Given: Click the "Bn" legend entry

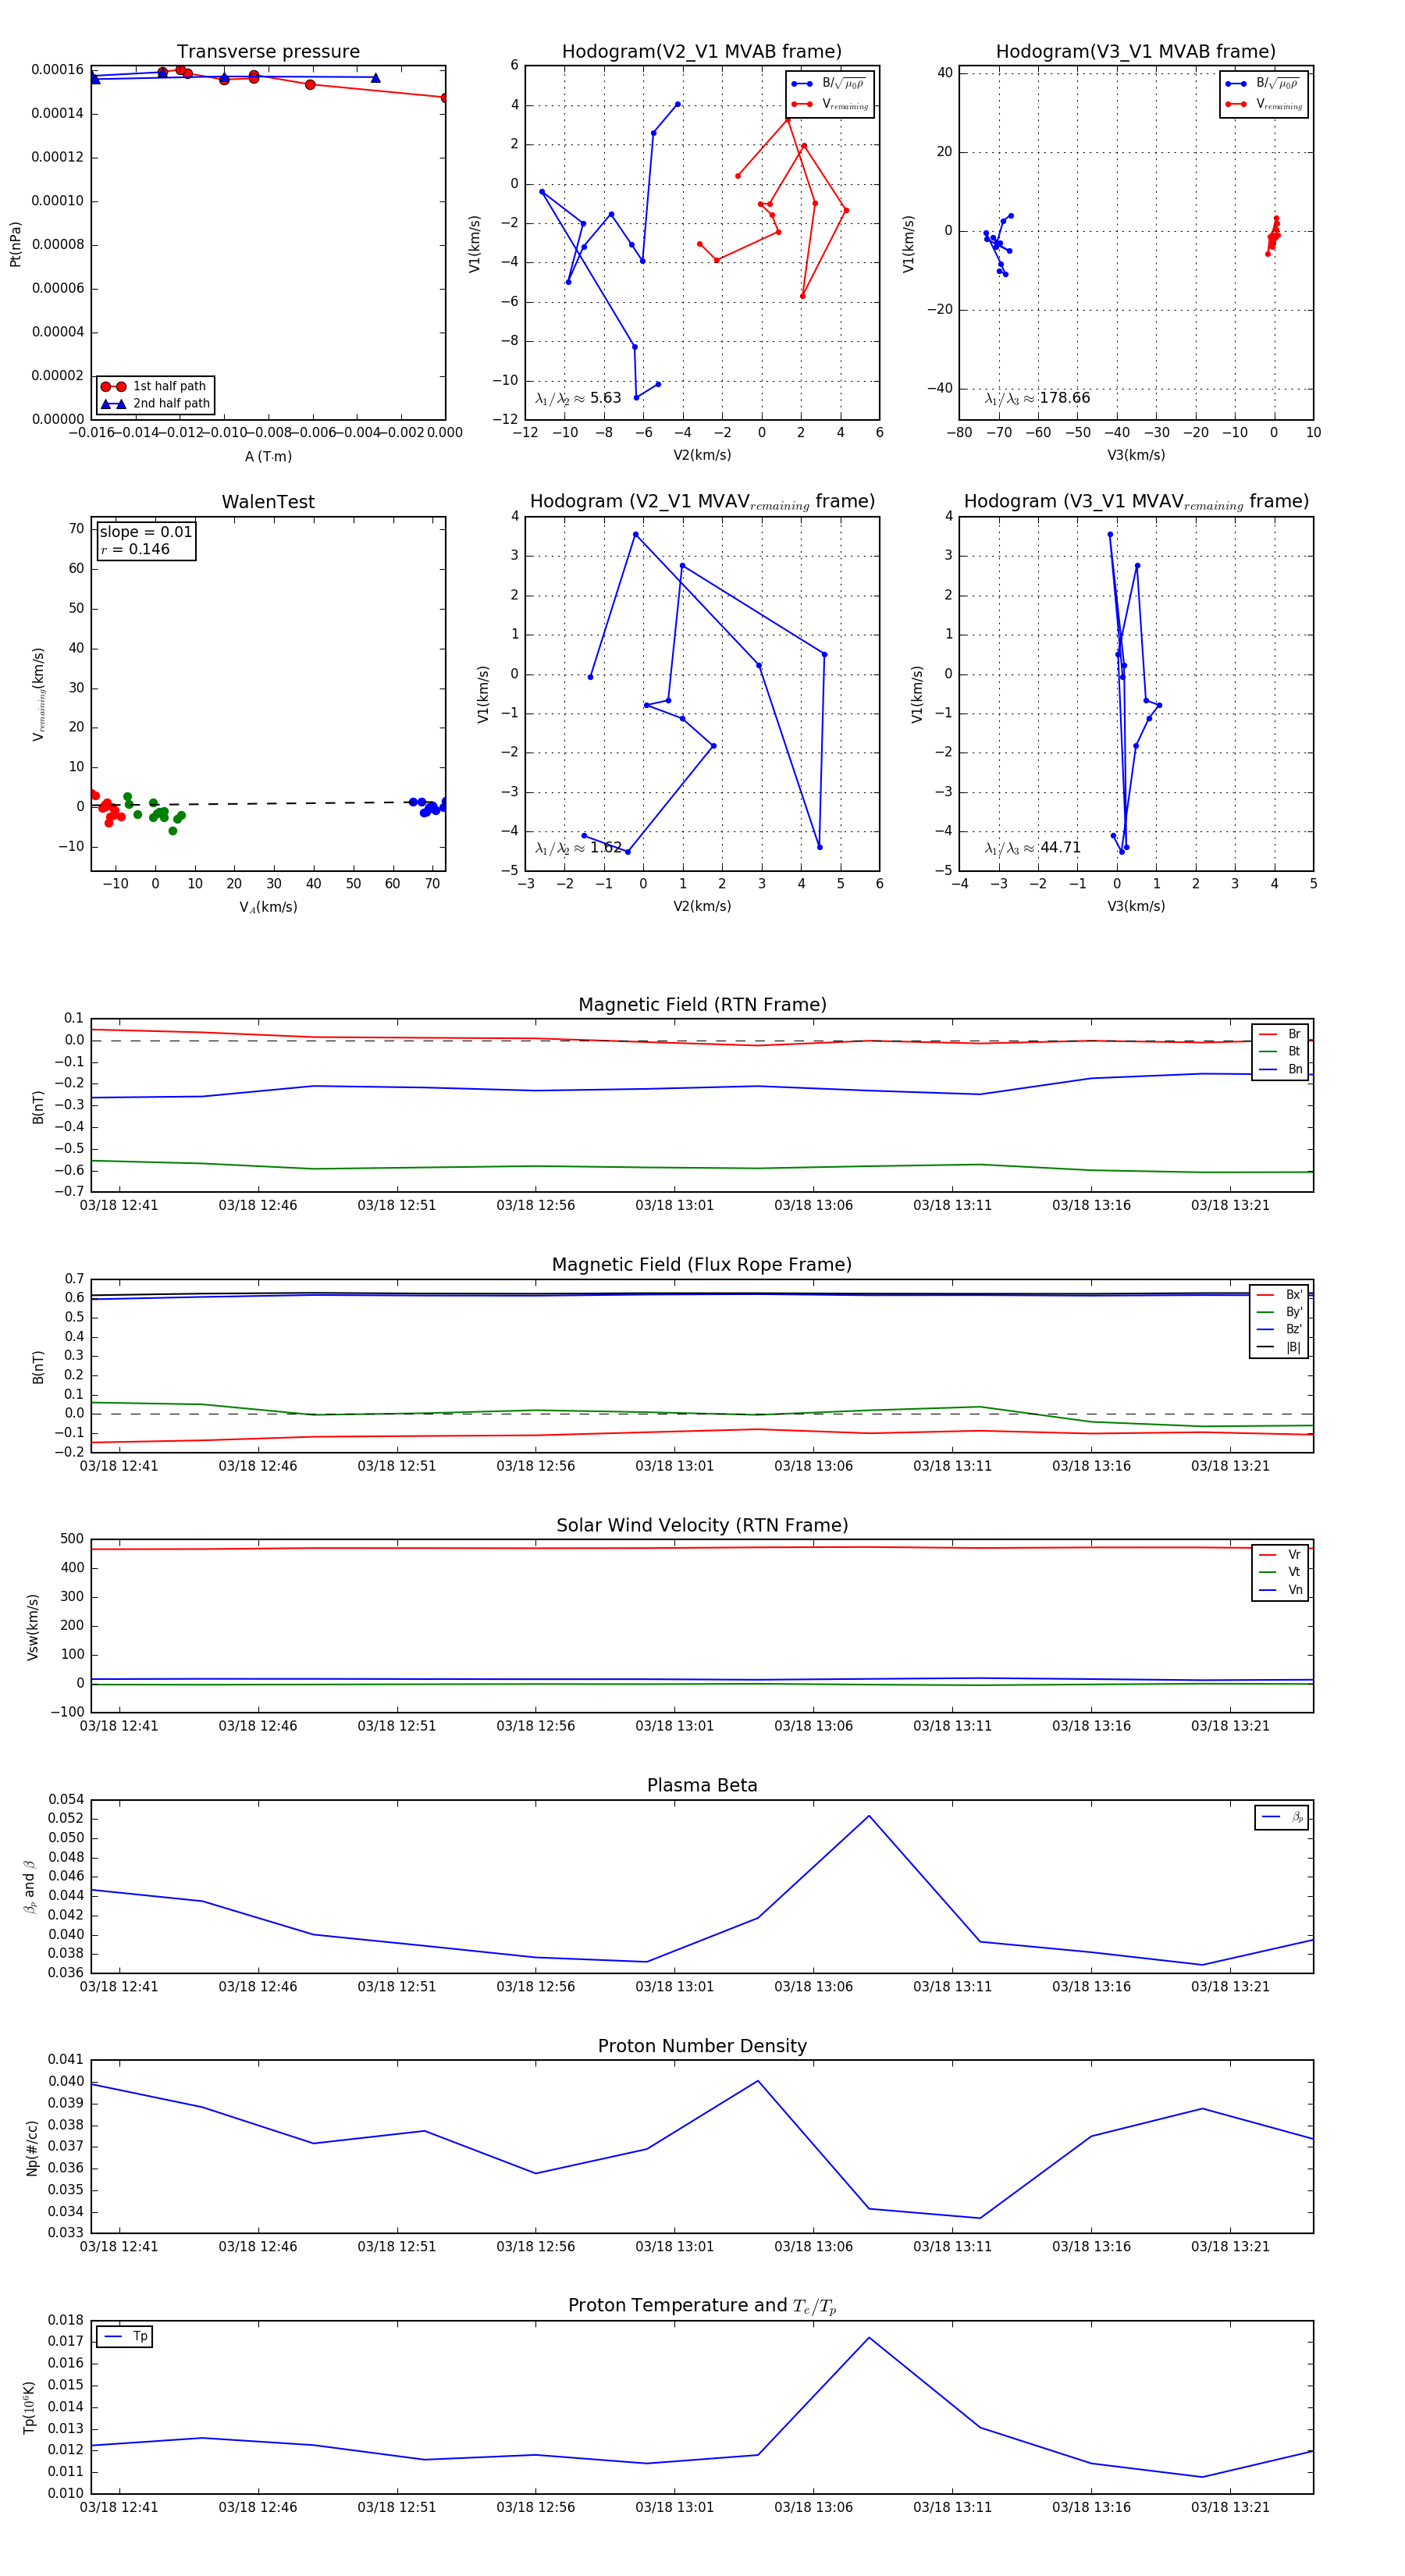Looking at the screenshot, I should (x=1280, y=1070).
